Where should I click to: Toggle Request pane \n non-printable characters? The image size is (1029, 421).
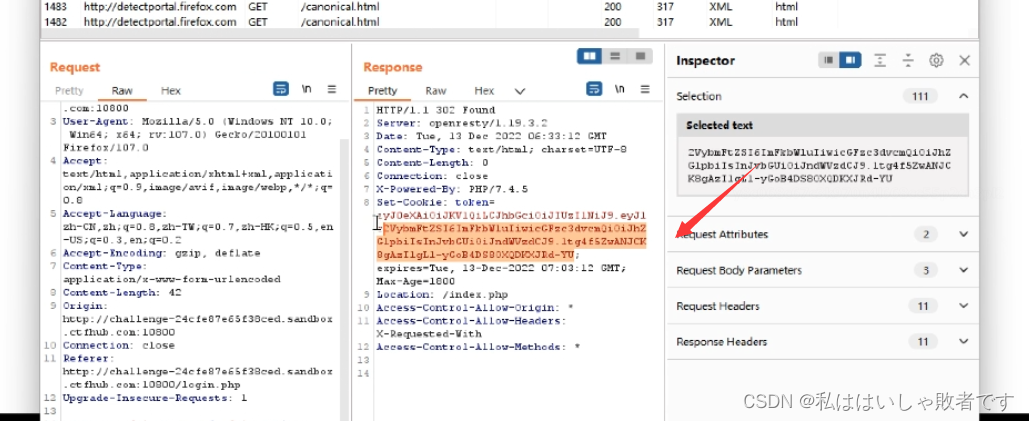(x=306, y=89)
